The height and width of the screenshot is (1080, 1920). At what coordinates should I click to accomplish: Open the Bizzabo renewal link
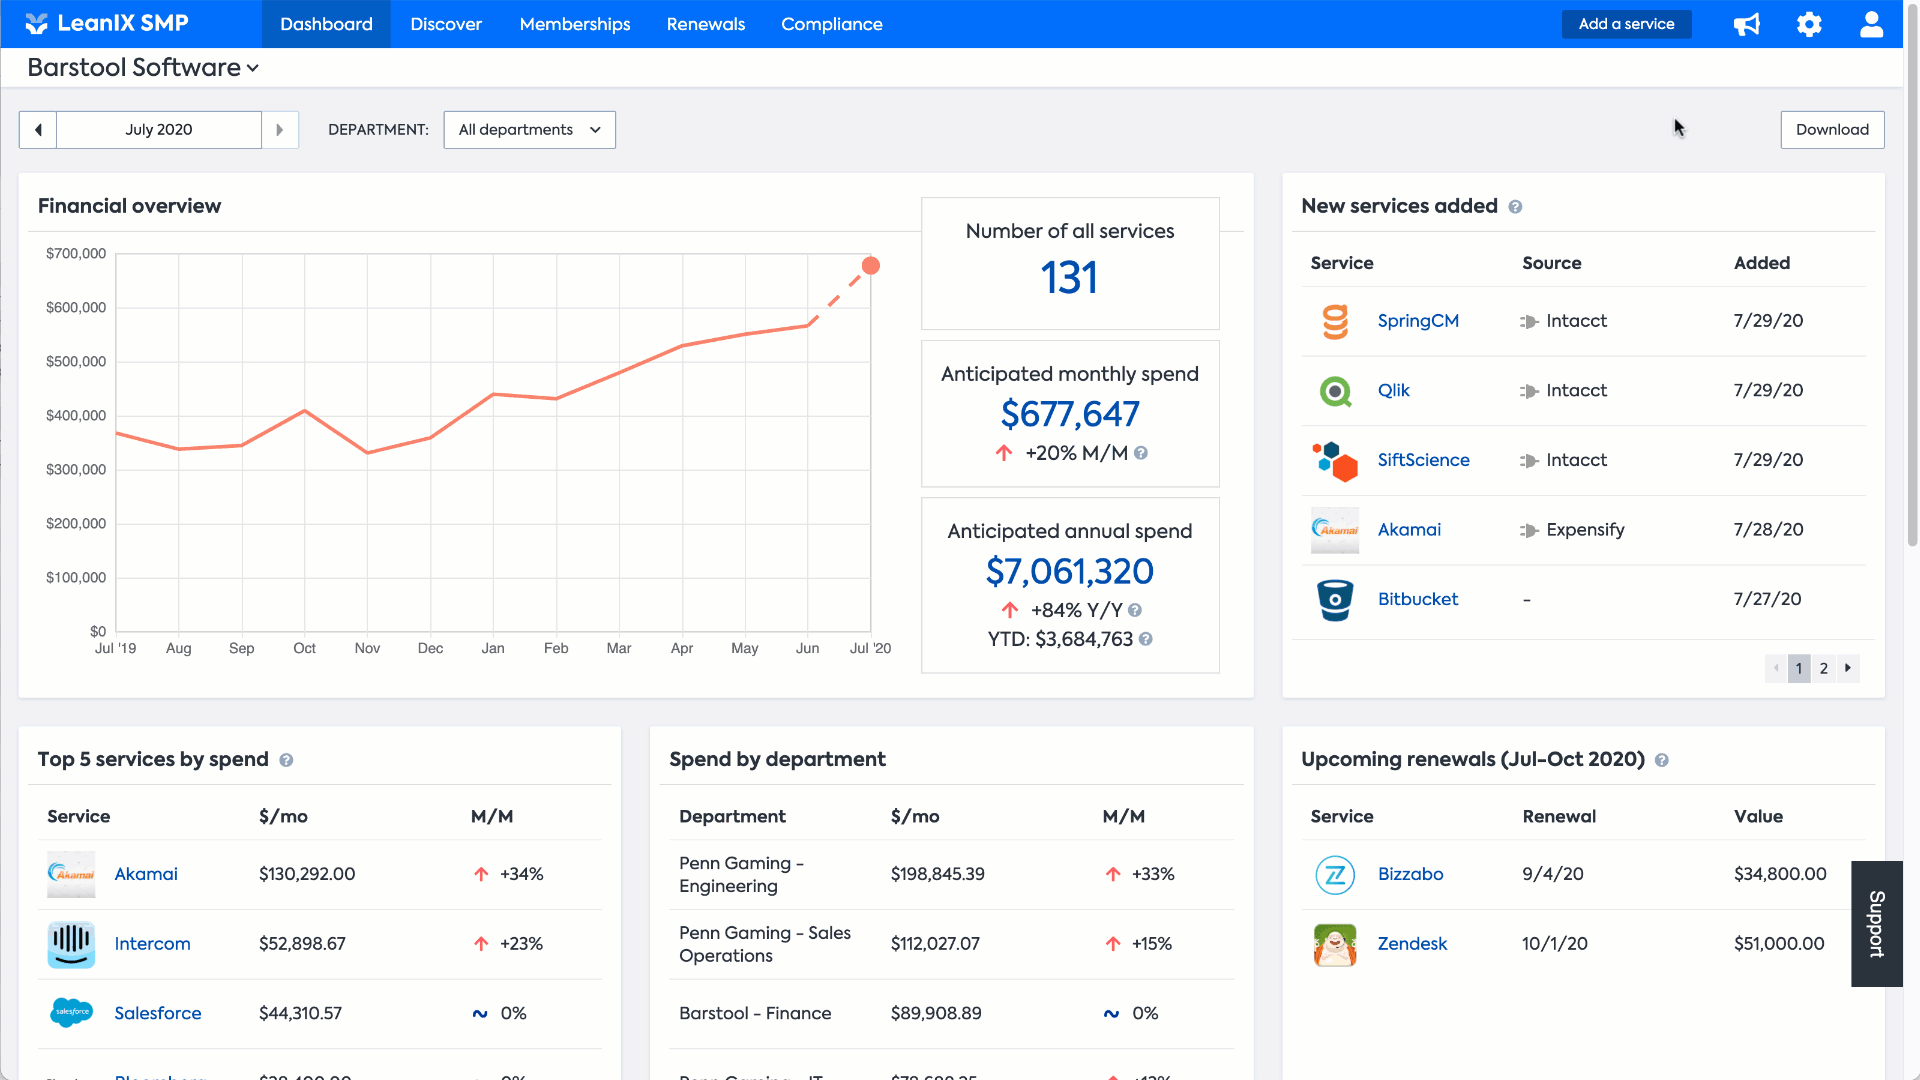click(1410, 874)
